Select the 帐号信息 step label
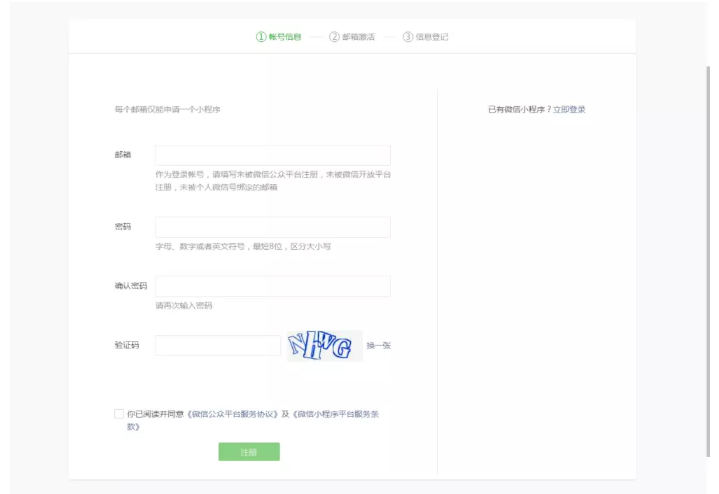719x494 pixels. [x=285, y=37]
